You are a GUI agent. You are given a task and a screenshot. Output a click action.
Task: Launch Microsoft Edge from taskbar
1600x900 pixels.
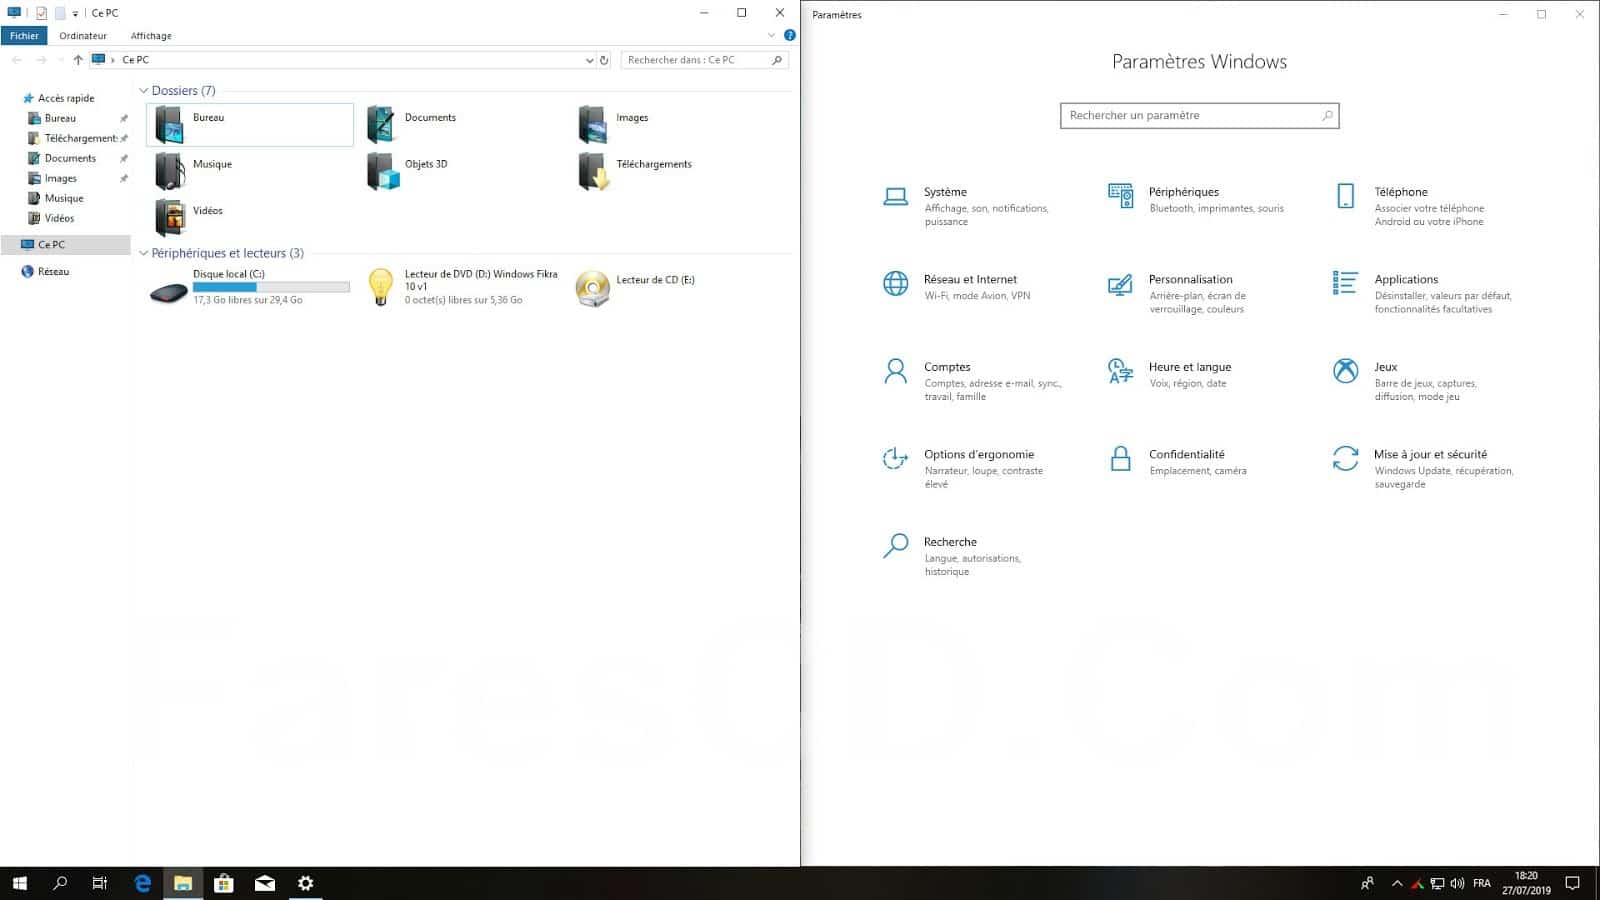pyautogui.click(x=143, y=883)
